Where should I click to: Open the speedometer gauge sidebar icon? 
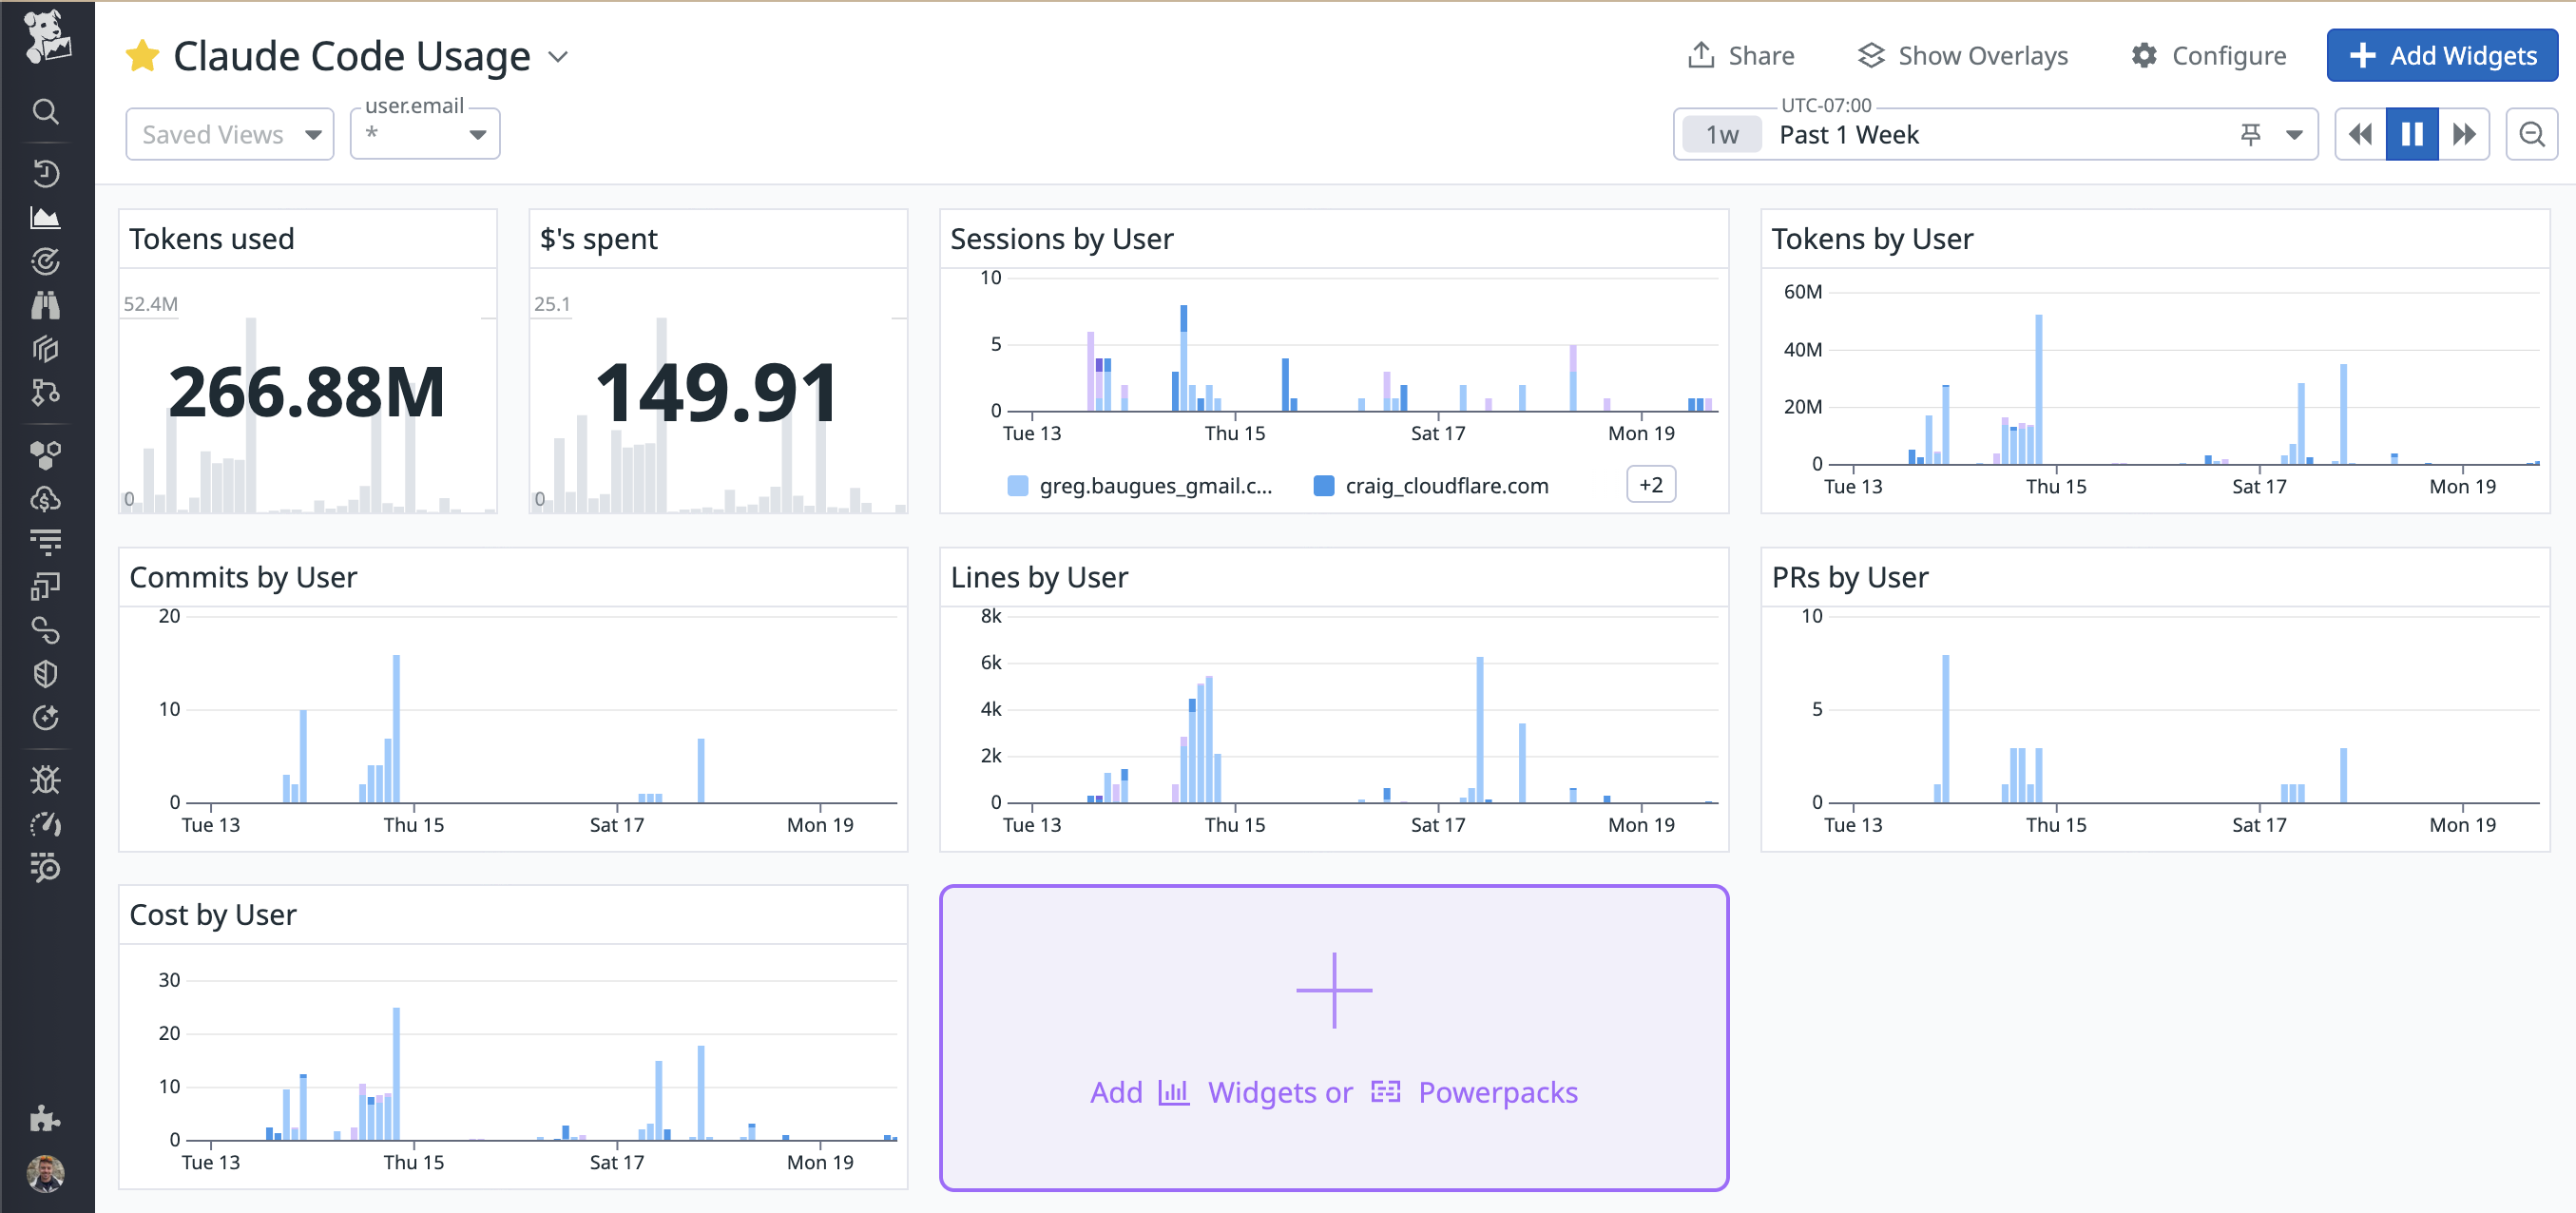[x=45, y=824]
